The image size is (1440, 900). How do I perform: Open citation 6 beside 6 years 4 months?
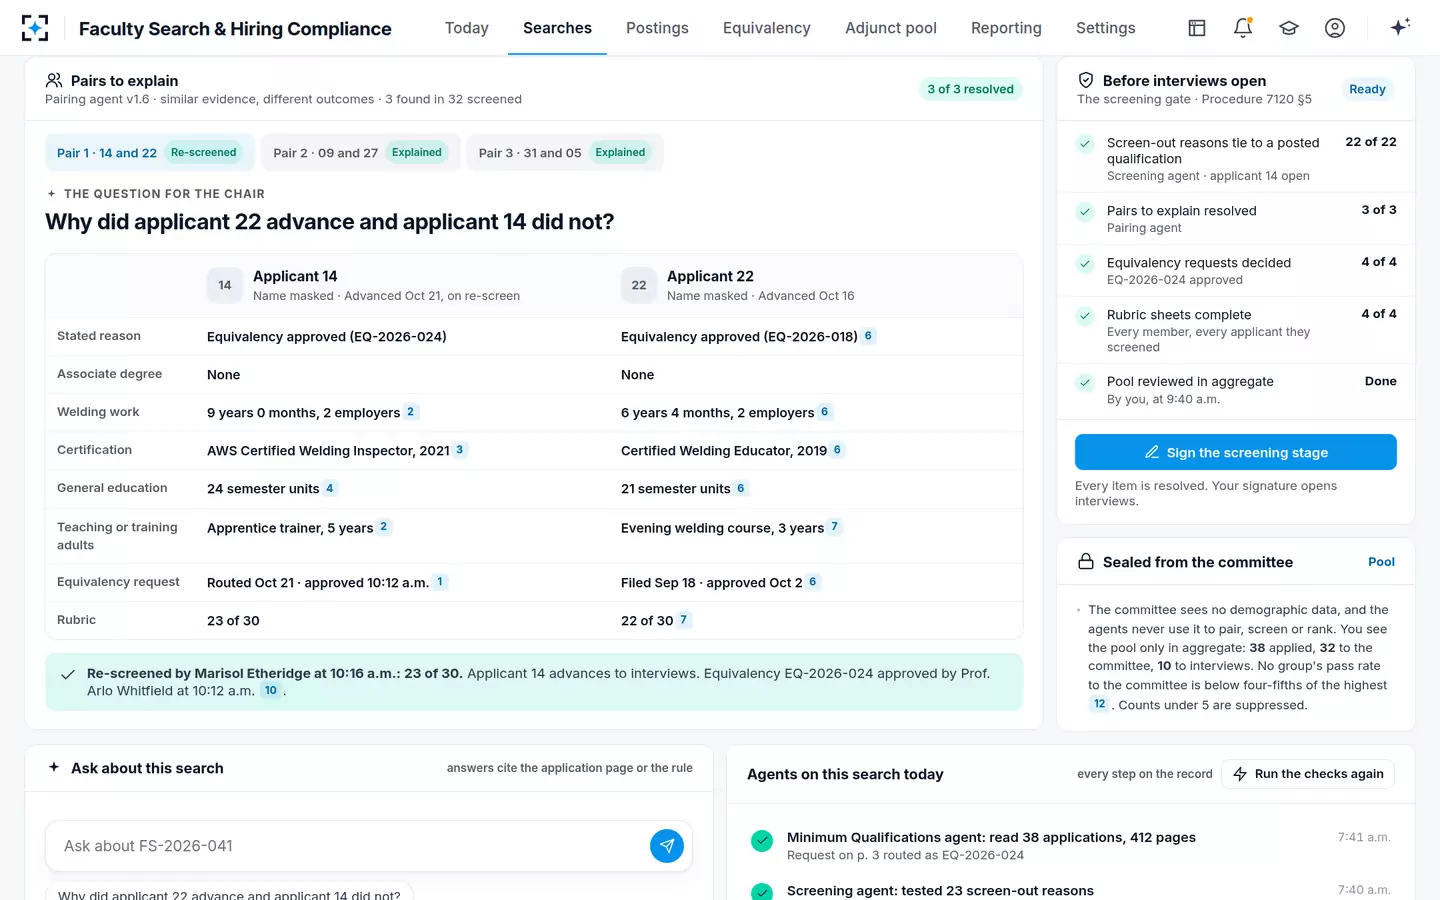click(825, 412)
